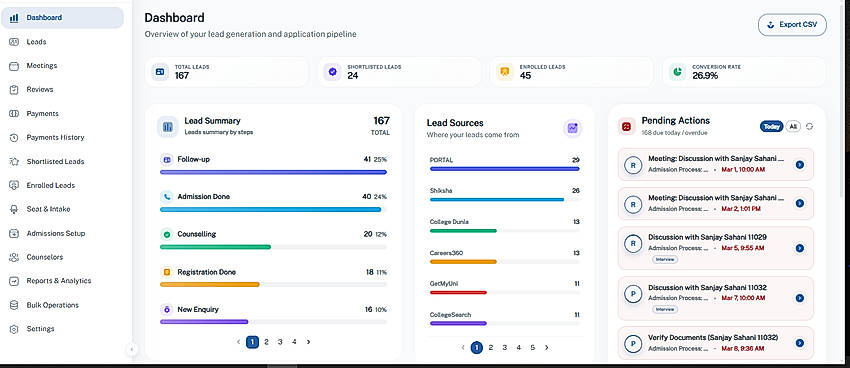850x368 pixels.
Task: Click the Follow-up progress bar
Action: 273,172
